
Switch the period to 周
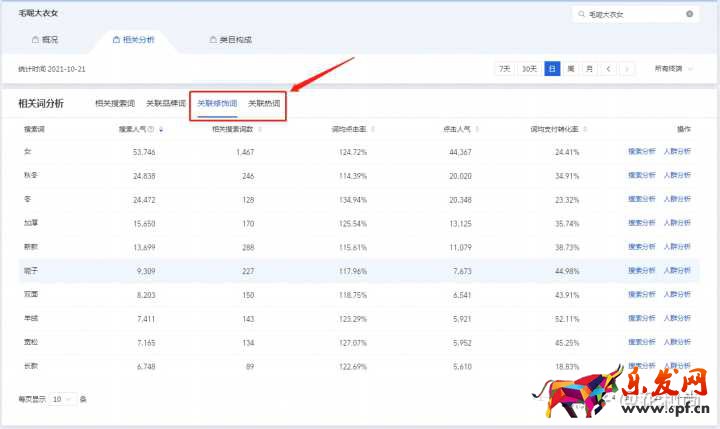pyautogui.click(x=570, y=69)
